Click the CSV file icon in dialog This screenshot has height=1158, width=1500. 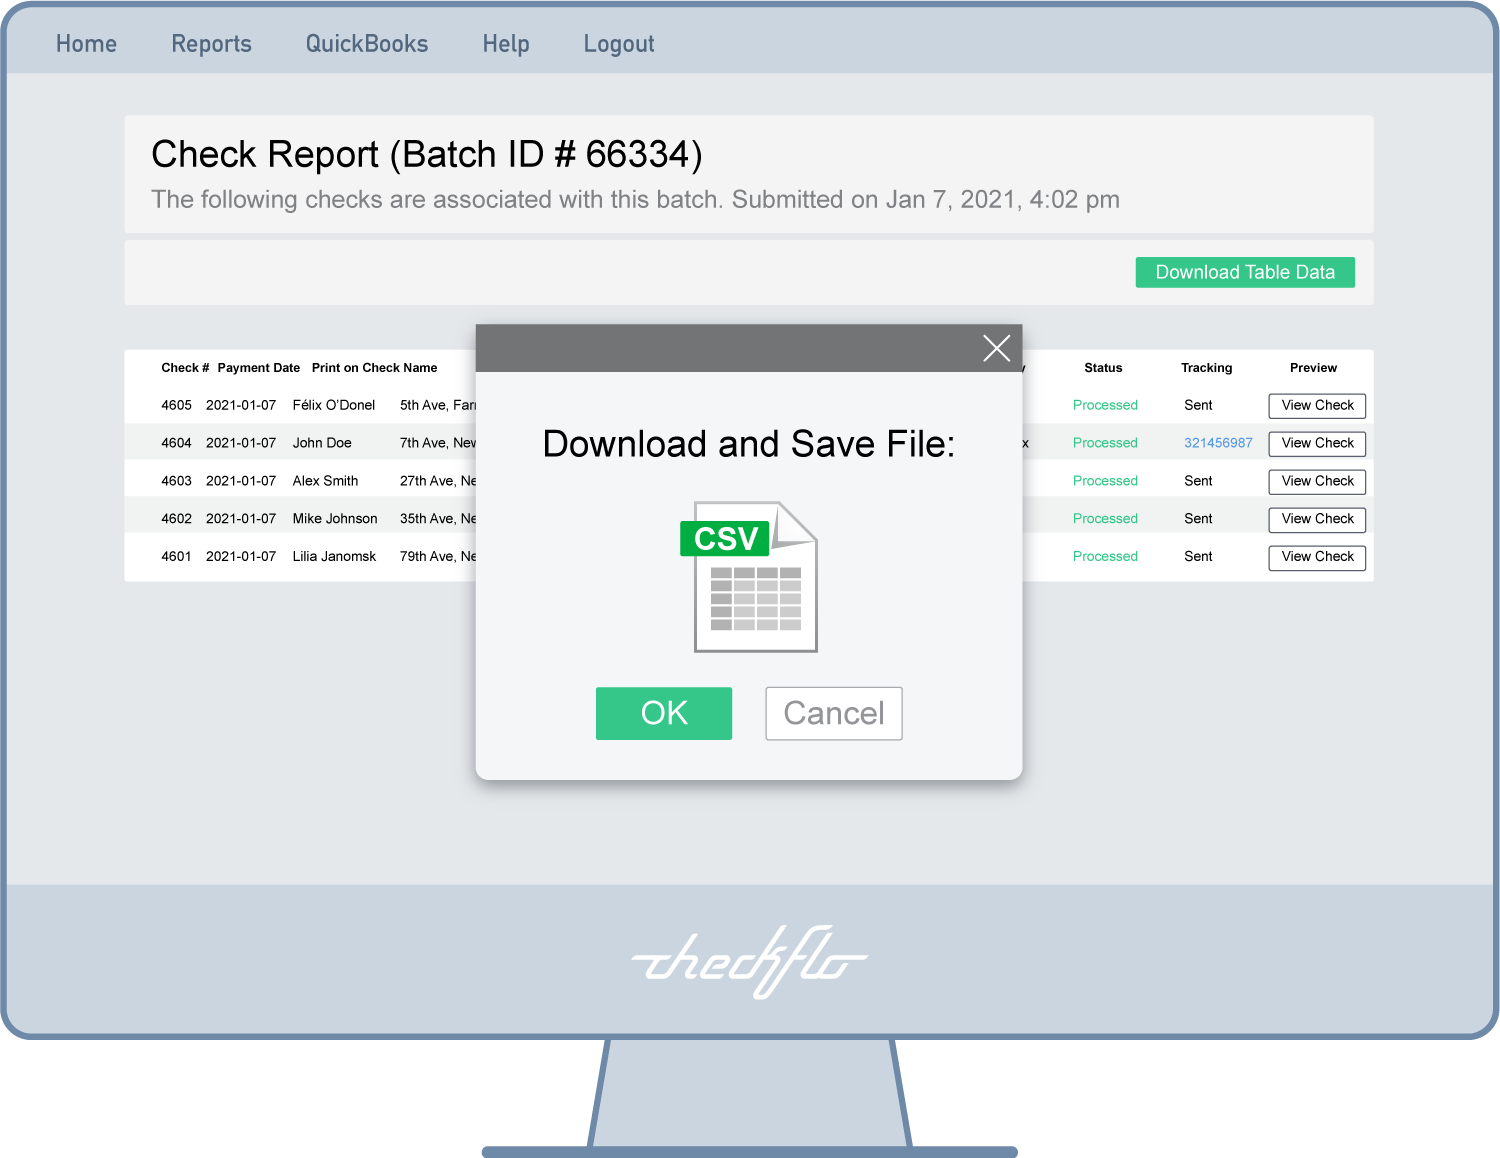[x=752, y=577]
